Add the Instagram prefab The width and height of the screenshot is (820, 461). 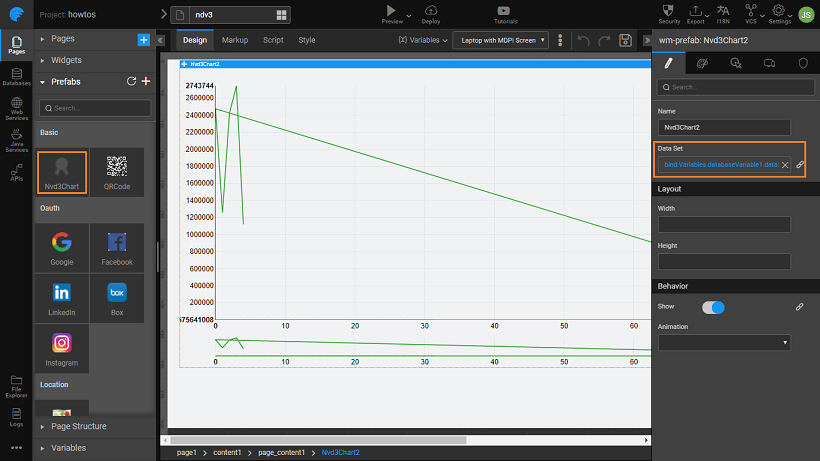click(x=62, y=348)
